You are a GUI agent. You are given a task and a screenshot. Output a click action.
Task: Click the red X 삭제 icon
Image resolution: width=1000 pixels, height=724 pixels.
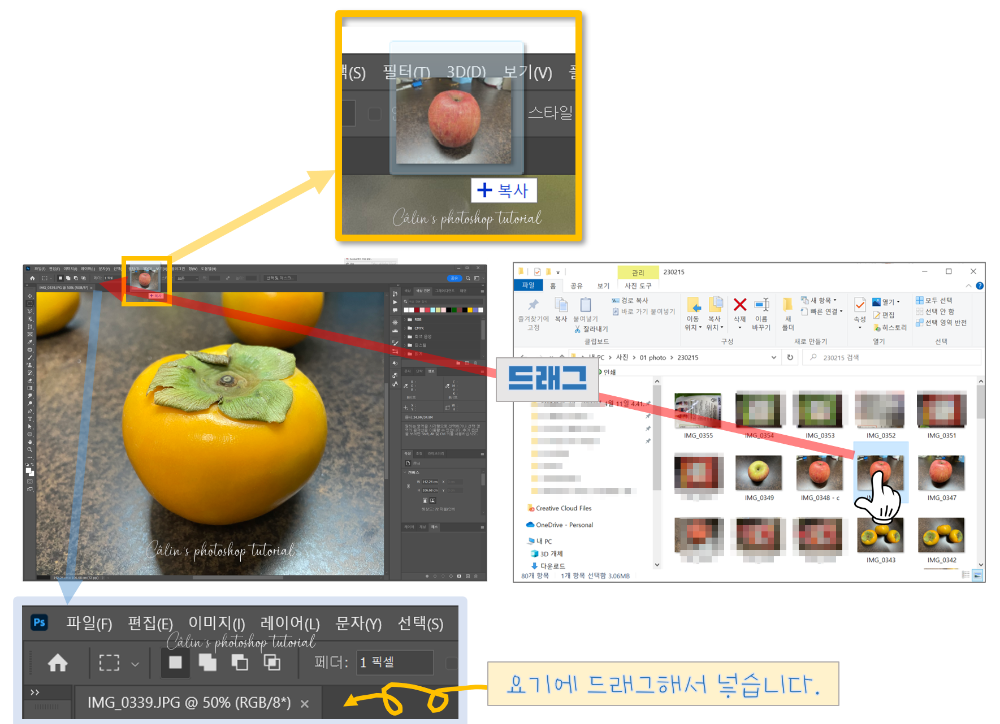point(740,305)
